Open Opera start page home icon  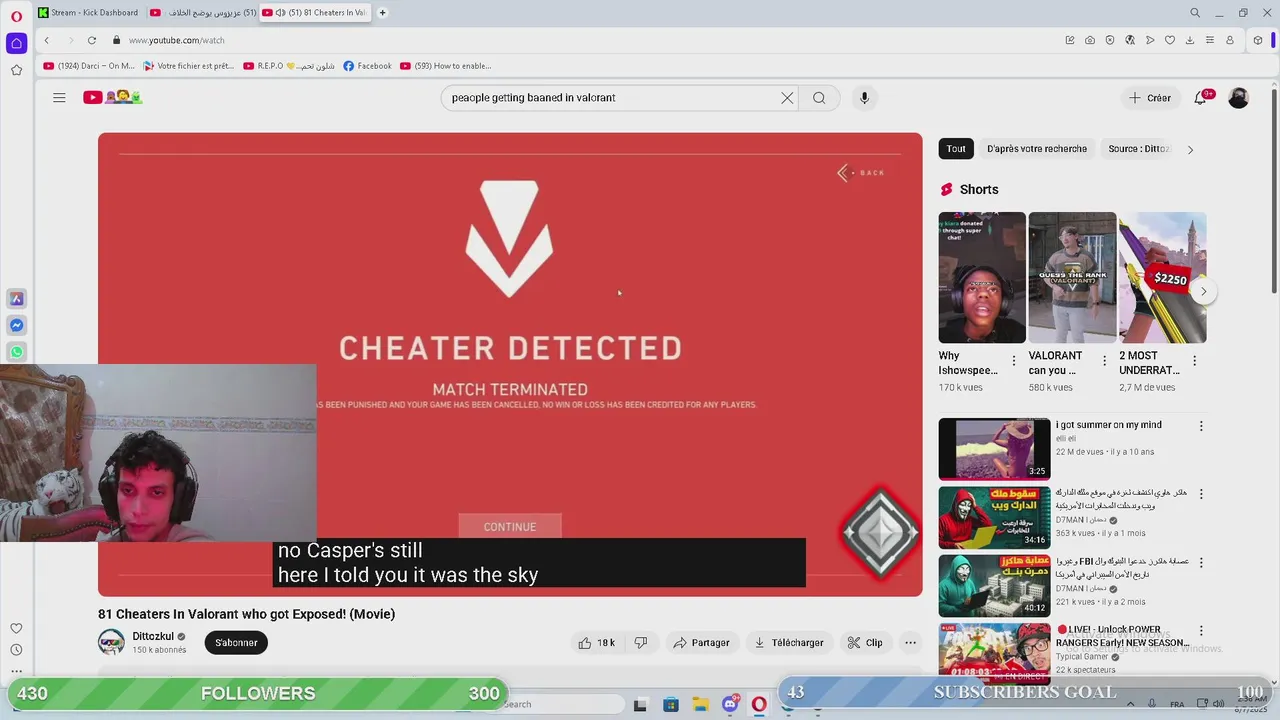16,43
